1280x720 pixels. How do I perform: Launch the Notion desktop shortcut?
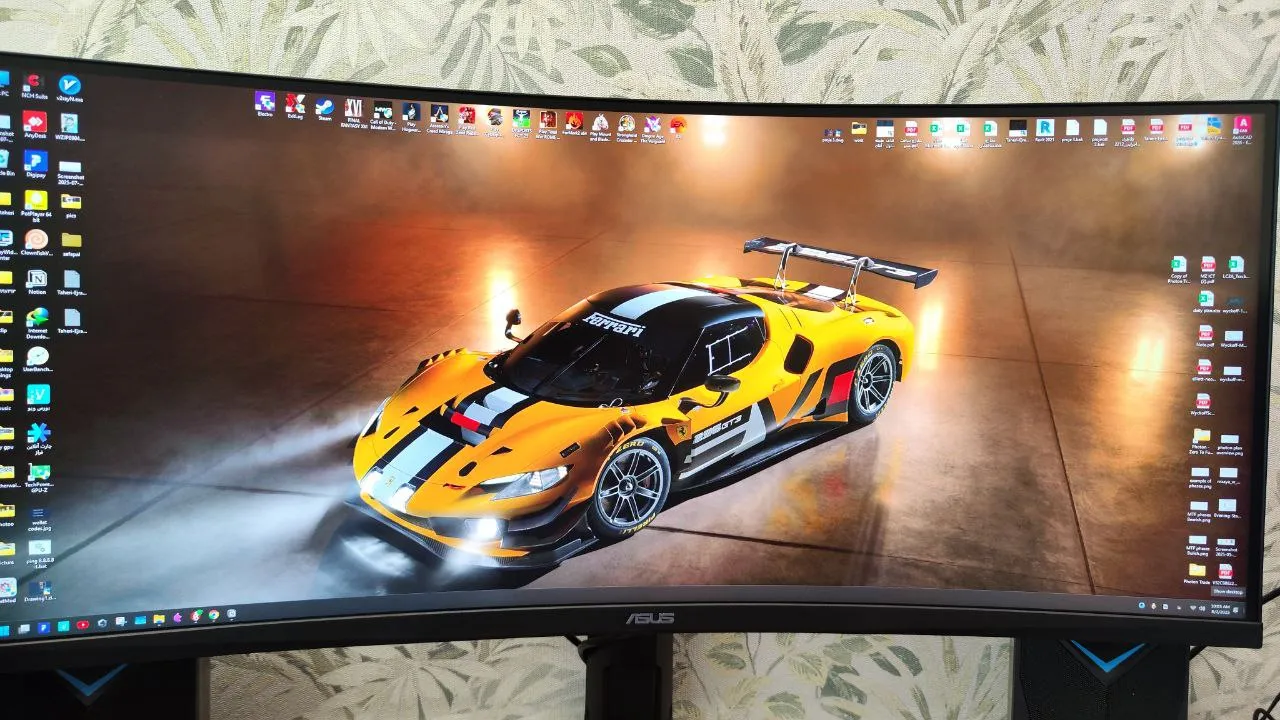point(37,279)
